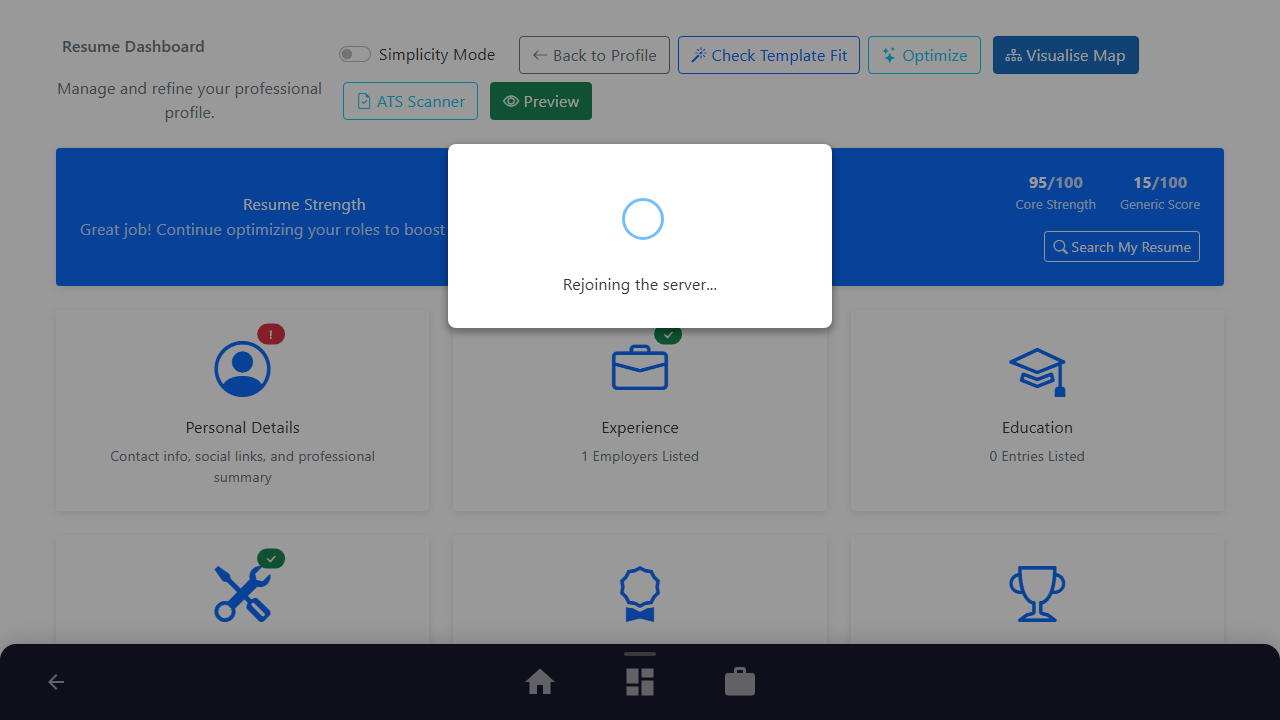Open briefcase icon in bottom navigation
The height and width of the screenshot is (720, 1280).
point(740,682)
